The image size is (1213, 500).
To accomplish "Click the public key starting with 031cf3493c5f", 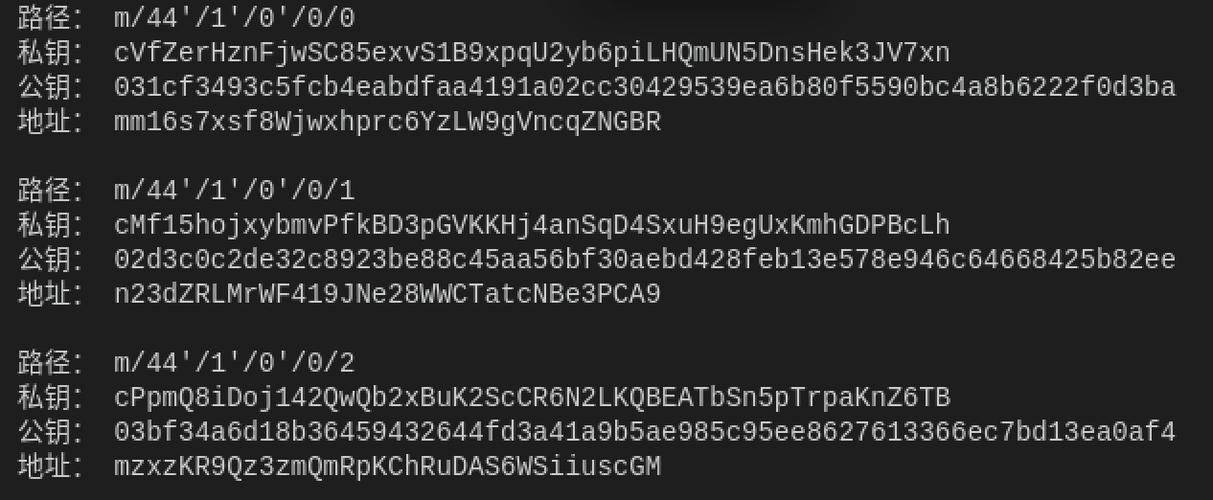I will 645,88.
